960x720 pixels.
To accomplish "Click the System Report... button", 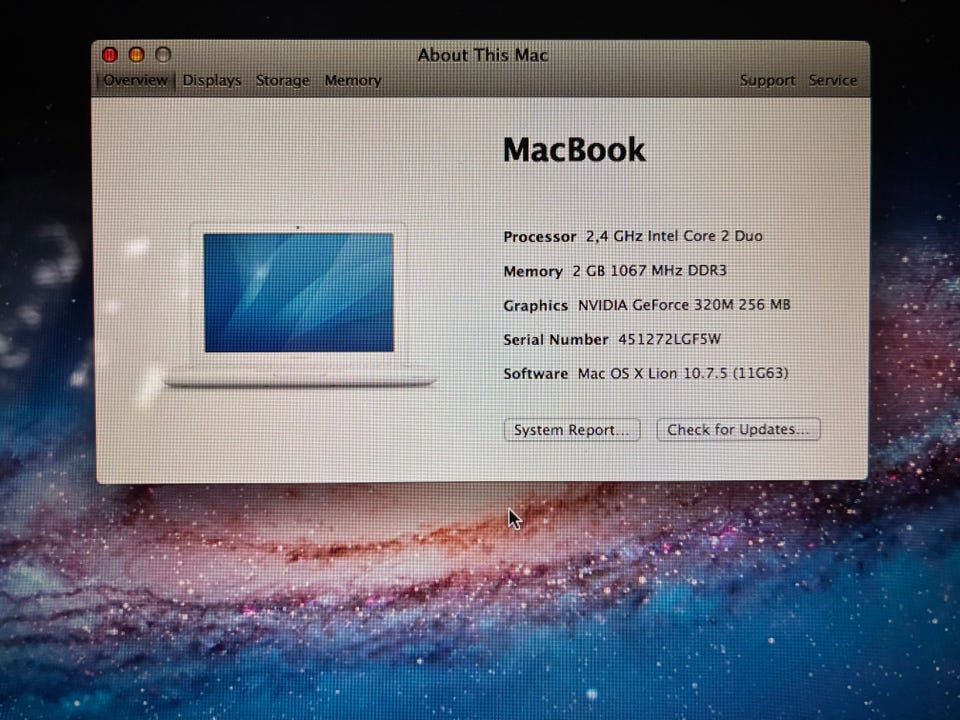I will (572, 430).
